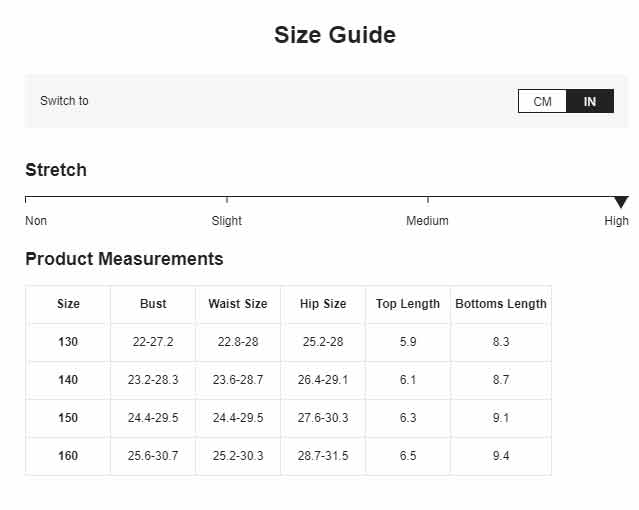
Task: Select the size 160 row label
Action: click(x=68, y=455)
